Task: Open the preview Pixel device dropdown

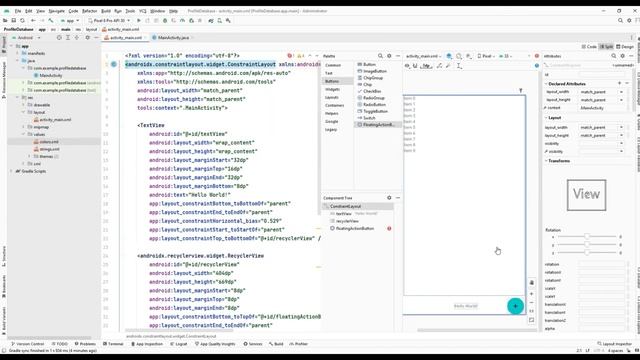Action: [486, 56]
